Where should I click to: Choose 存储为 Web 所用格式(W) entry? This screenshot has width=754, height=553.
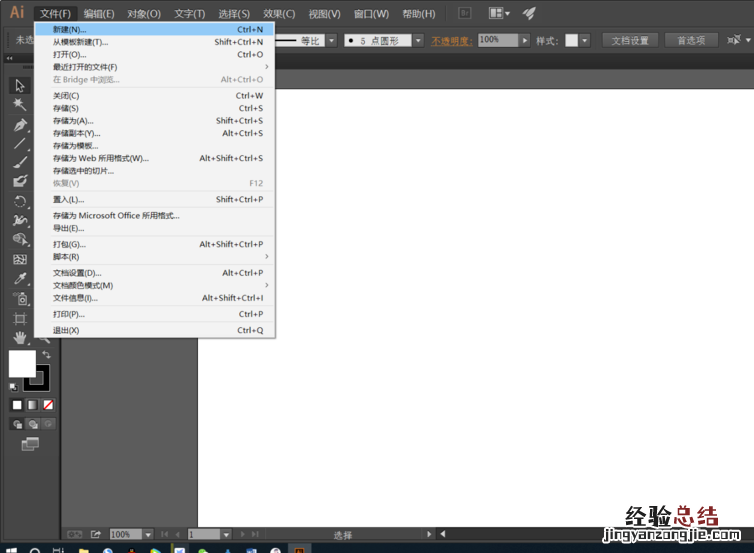155,158
